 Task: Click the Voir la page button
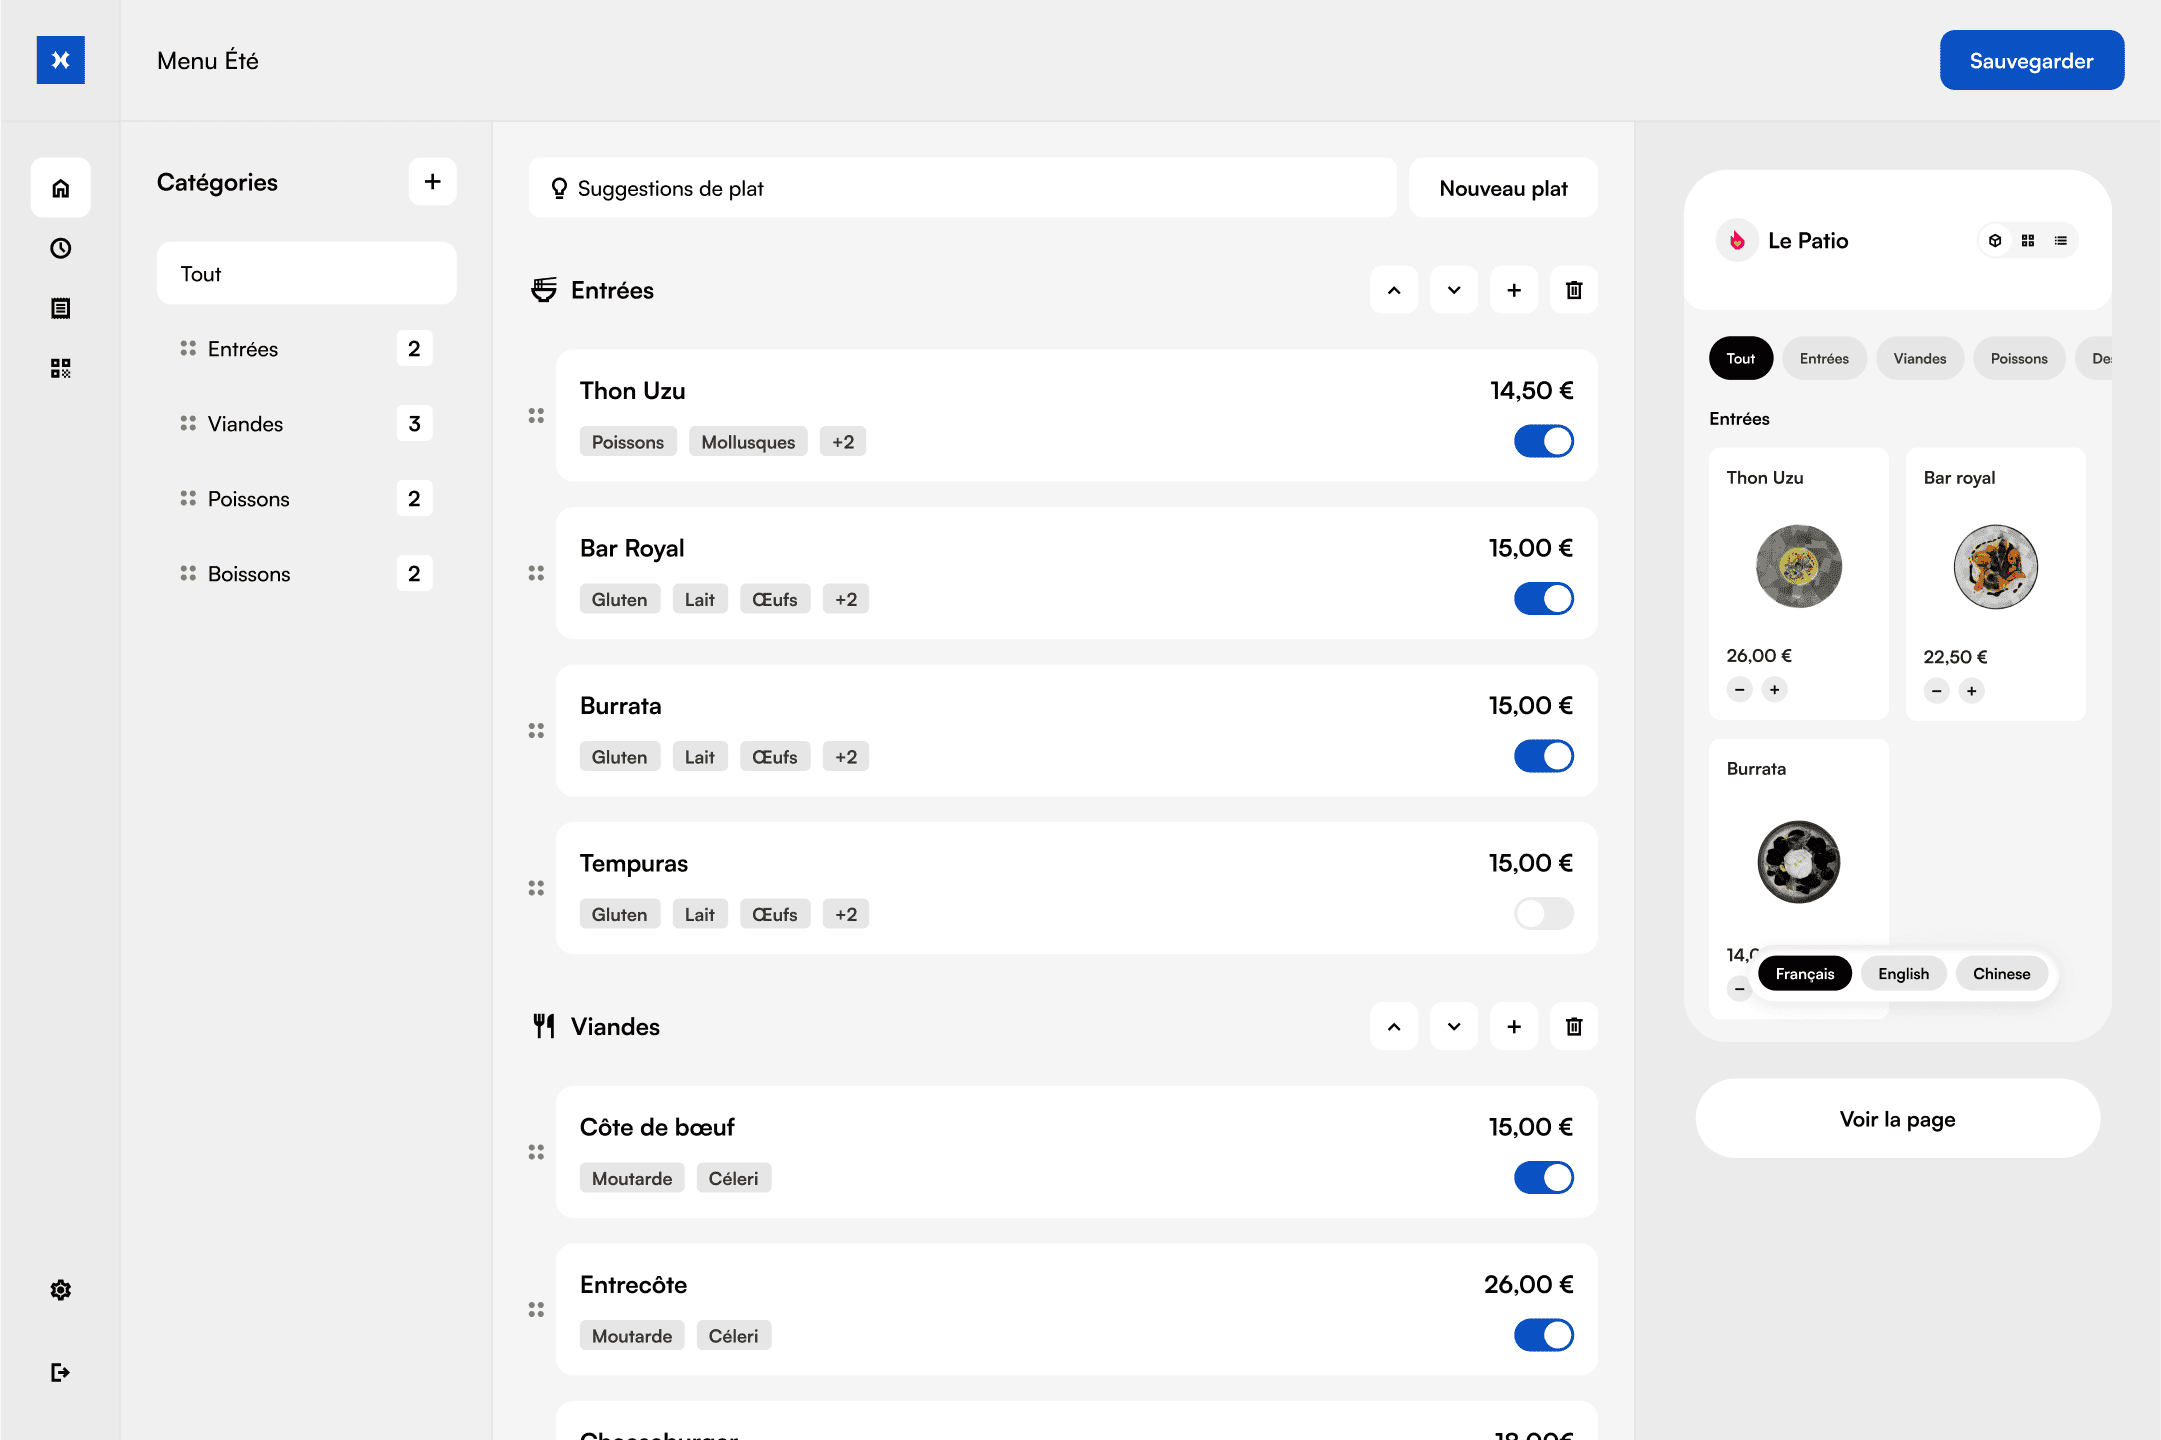[x=1897, y=1119]
